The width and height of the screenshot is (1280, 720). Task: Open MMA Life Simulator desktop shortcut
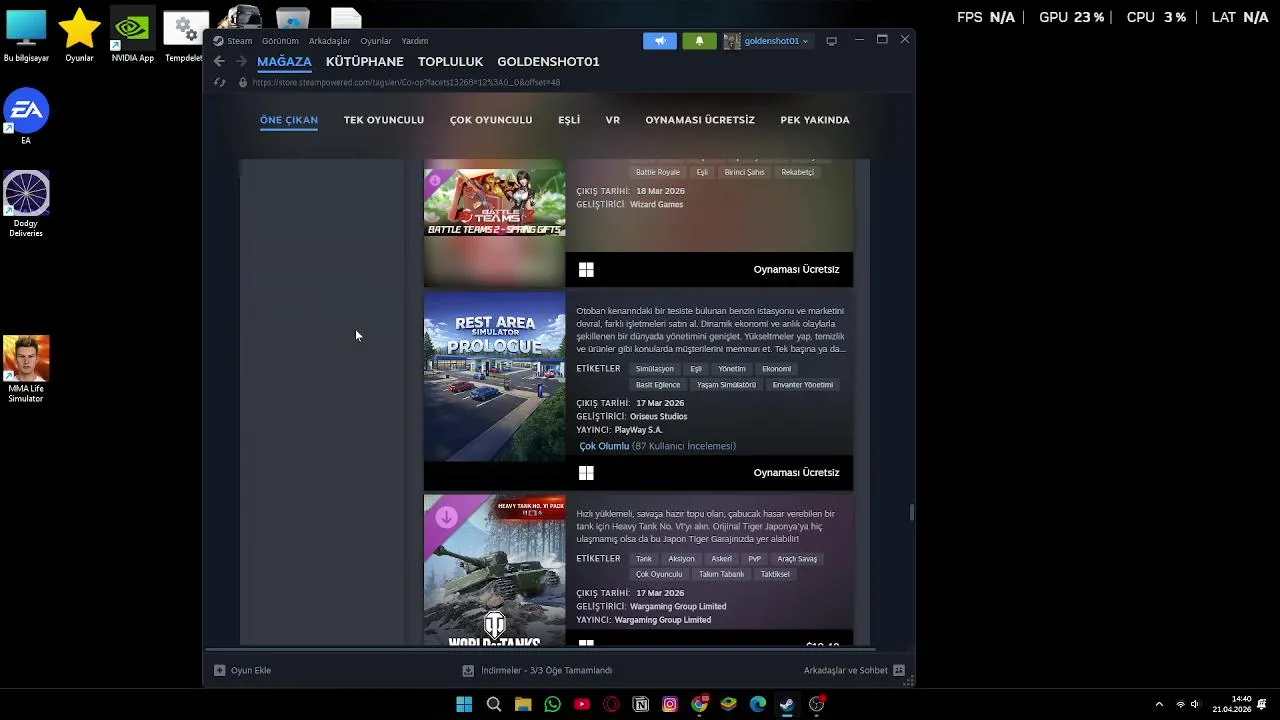click(x=26, y=370)
